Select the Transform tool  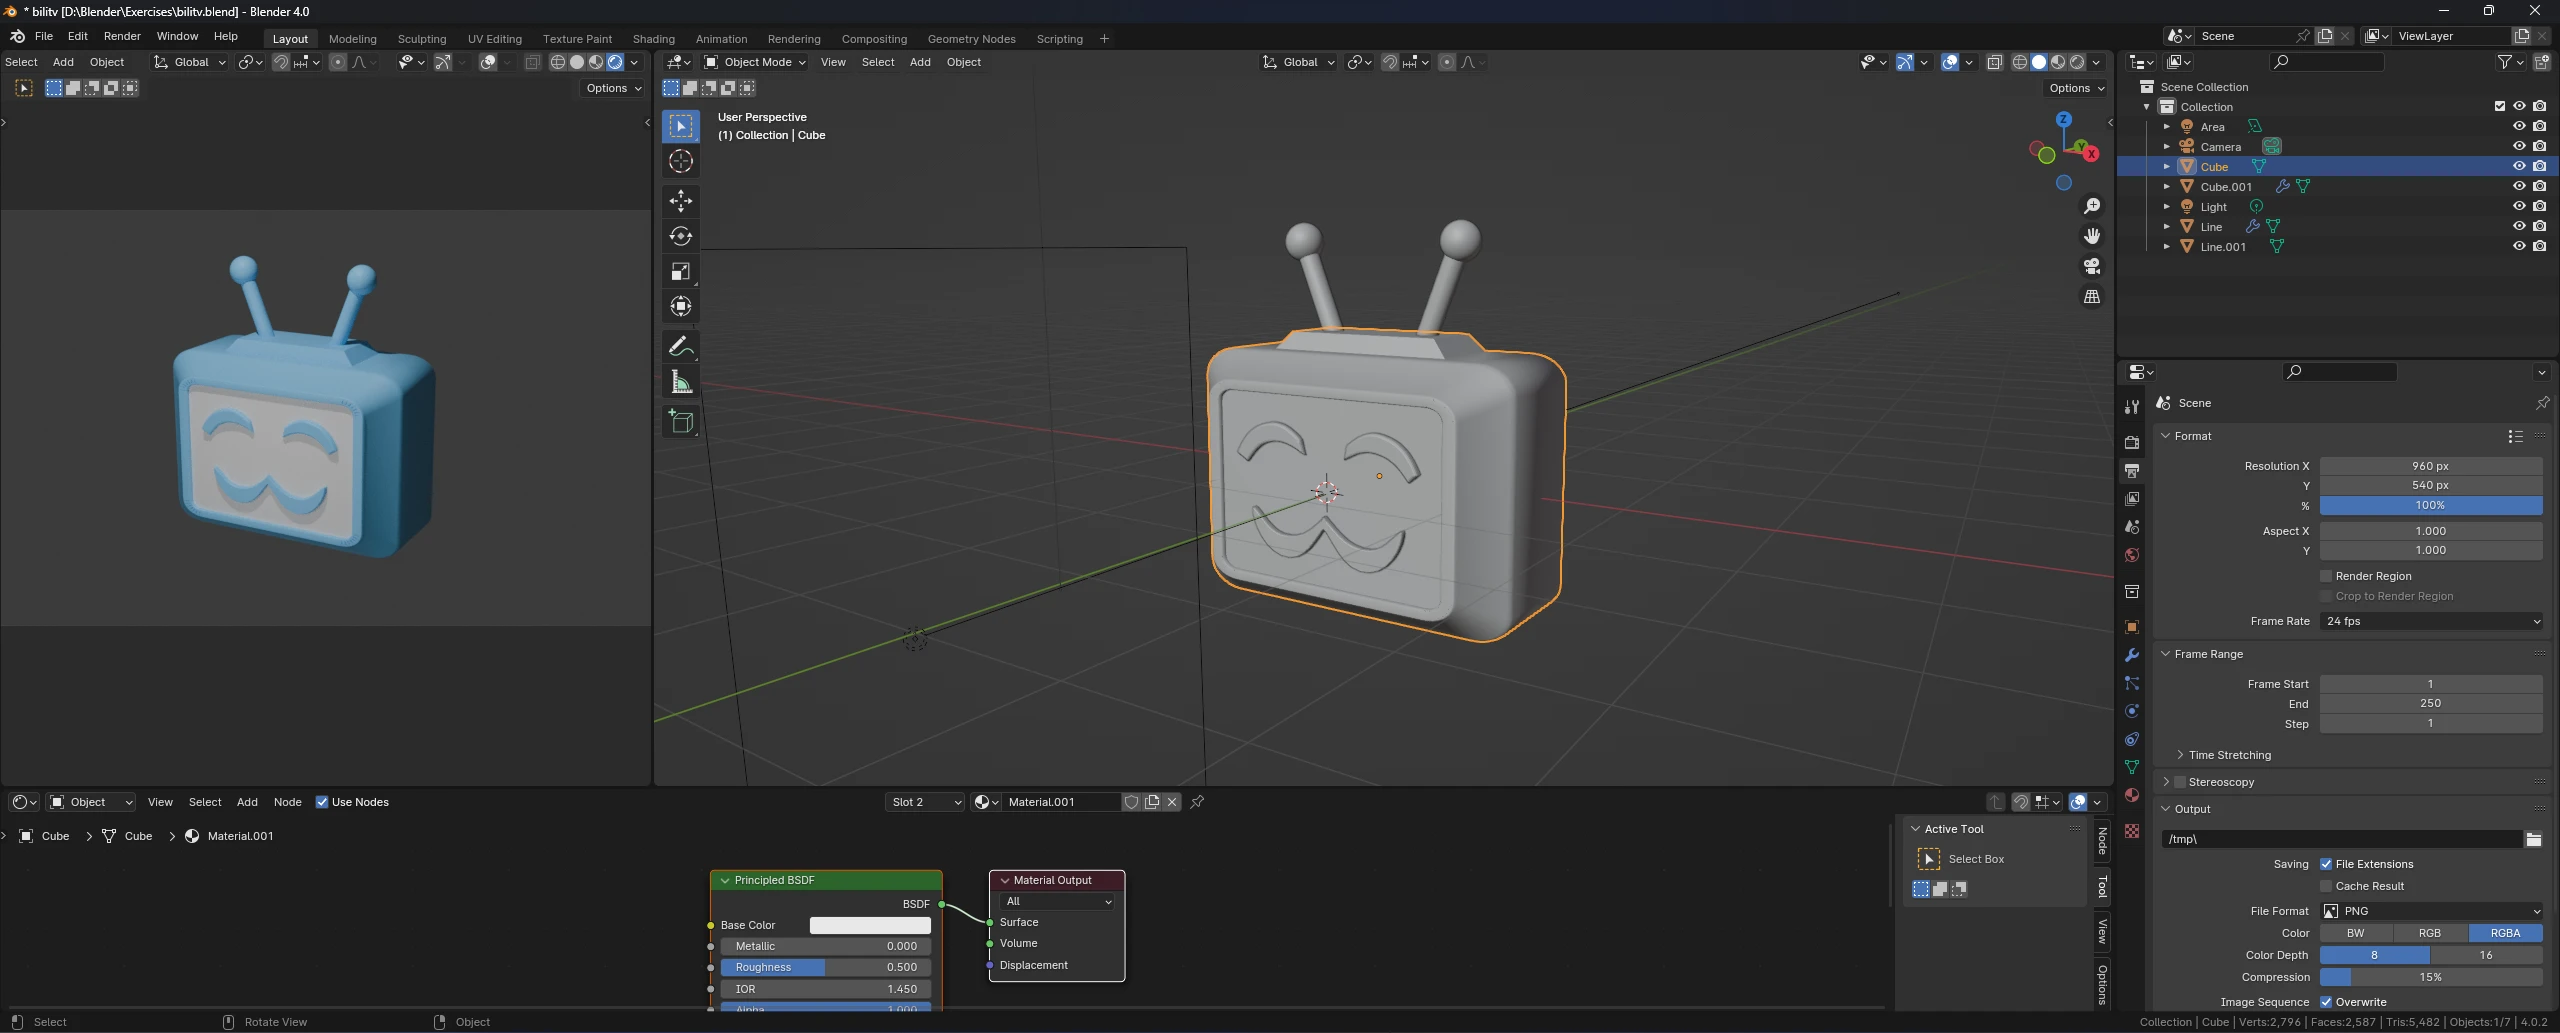681,306
